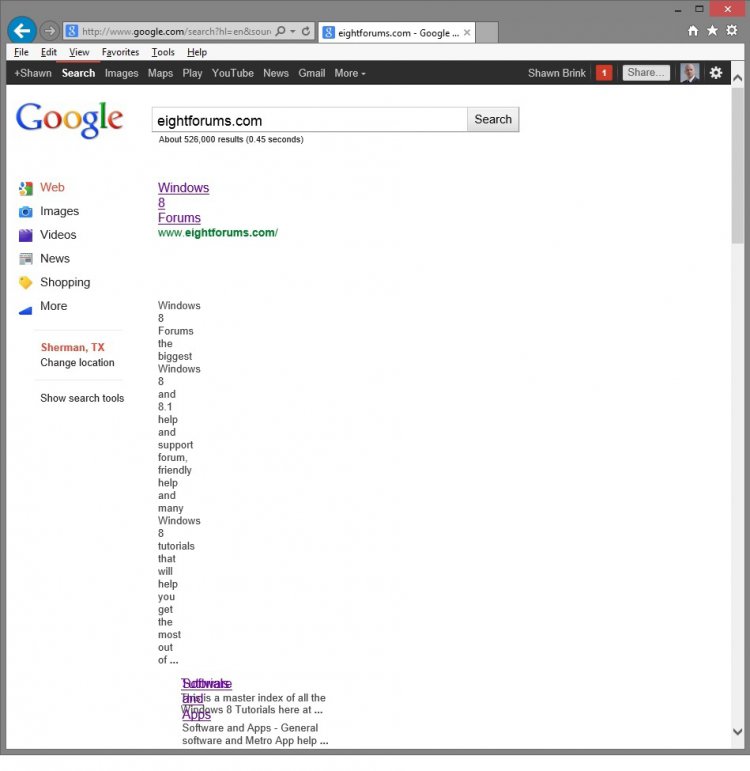The width and height of the screenshot is (750, 771).
Task: Open browser Tools gear icon
Action: click(732, 30)
